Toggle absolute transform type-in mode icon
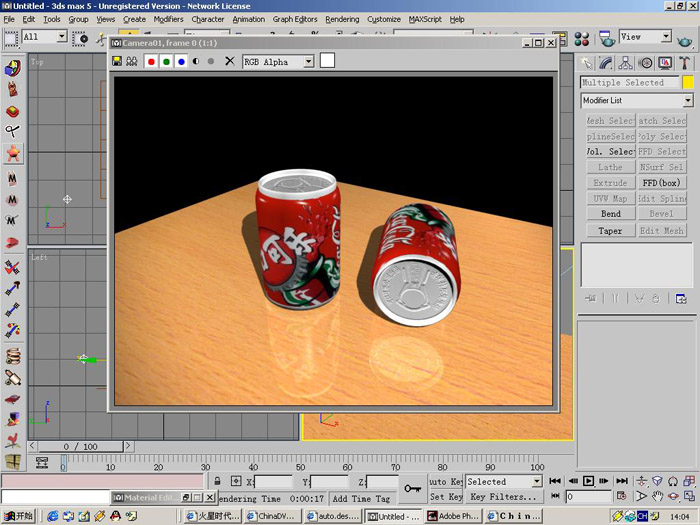The width and height of the screenshot is (700, 525). point(236,481)
